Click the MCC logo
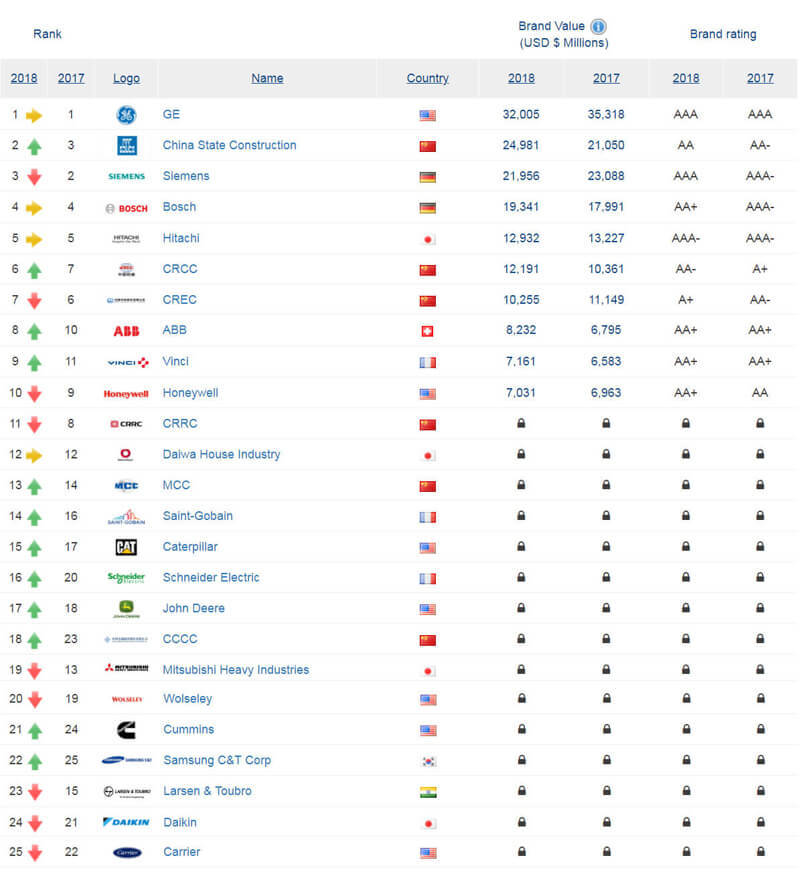Image resolution: width=800 pixels, height=872 pixels. click(x=126, y=485)
